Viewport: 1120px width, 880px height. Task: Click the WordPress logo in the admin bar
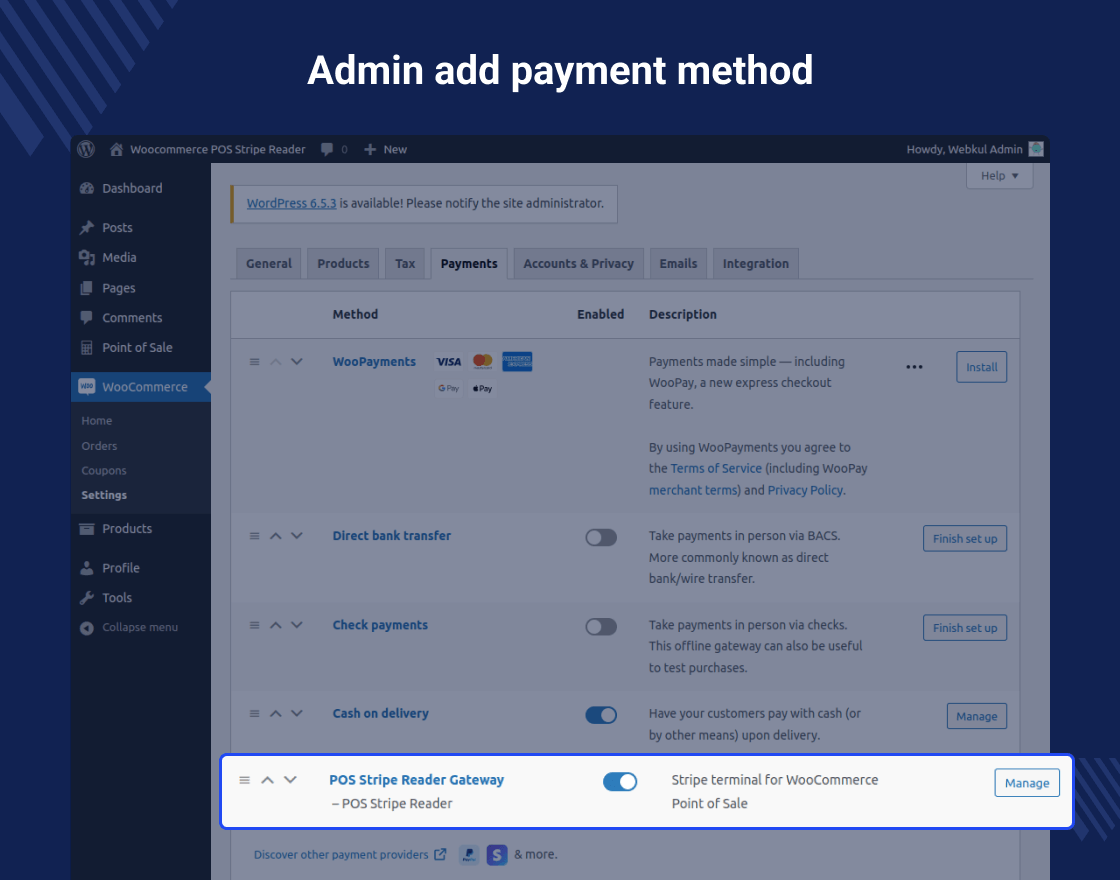[85, 149]
